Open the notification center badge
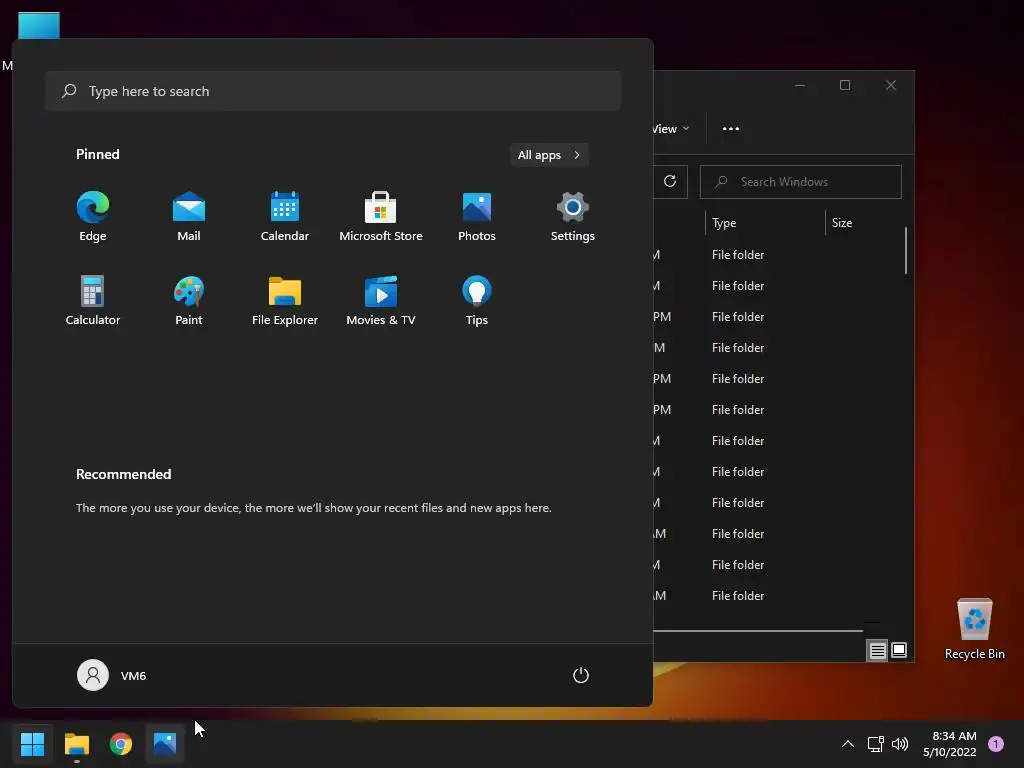The image size is (1024, 768). click(996, 744)
